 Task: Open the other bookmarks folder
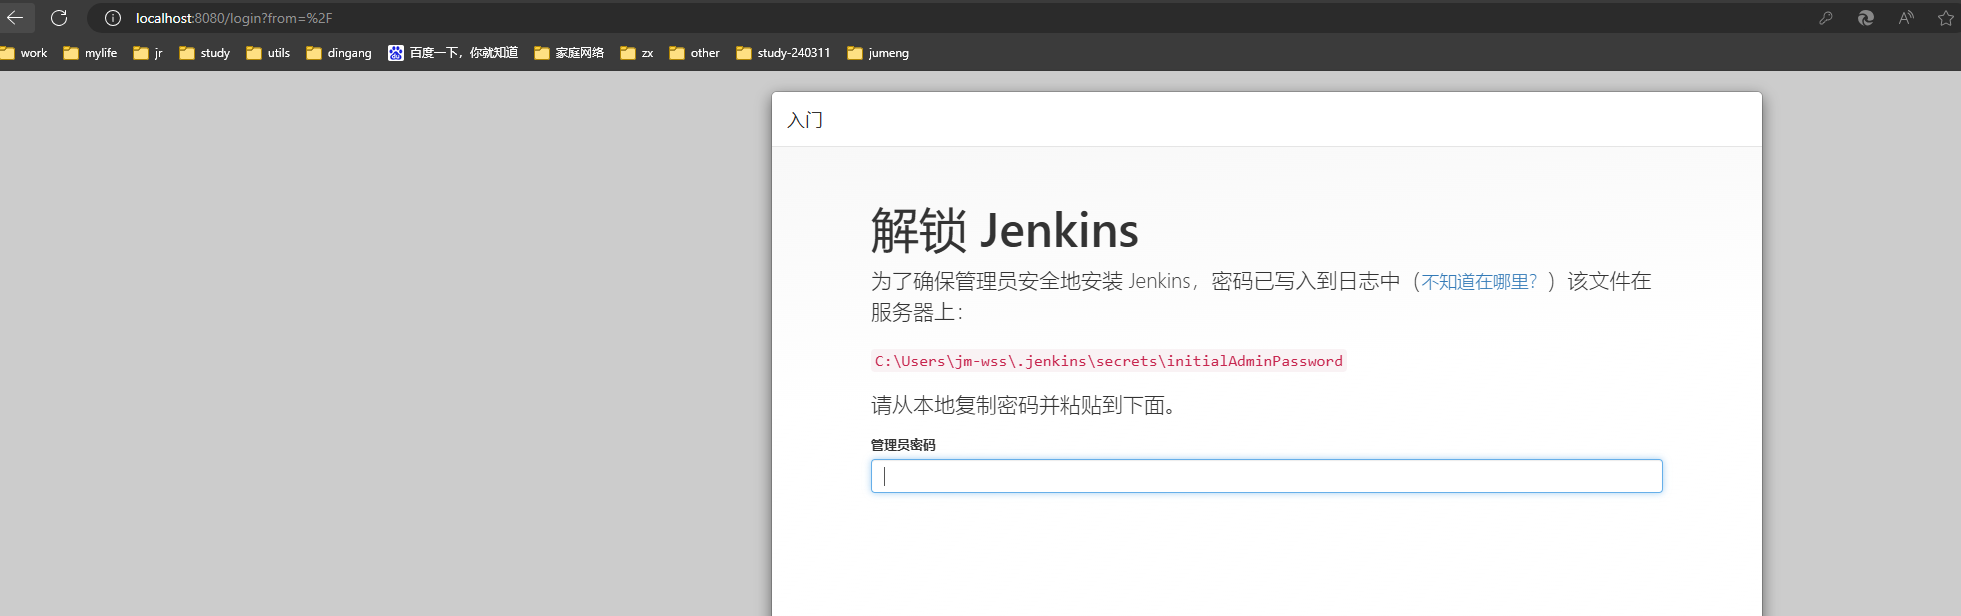[695, 53]
